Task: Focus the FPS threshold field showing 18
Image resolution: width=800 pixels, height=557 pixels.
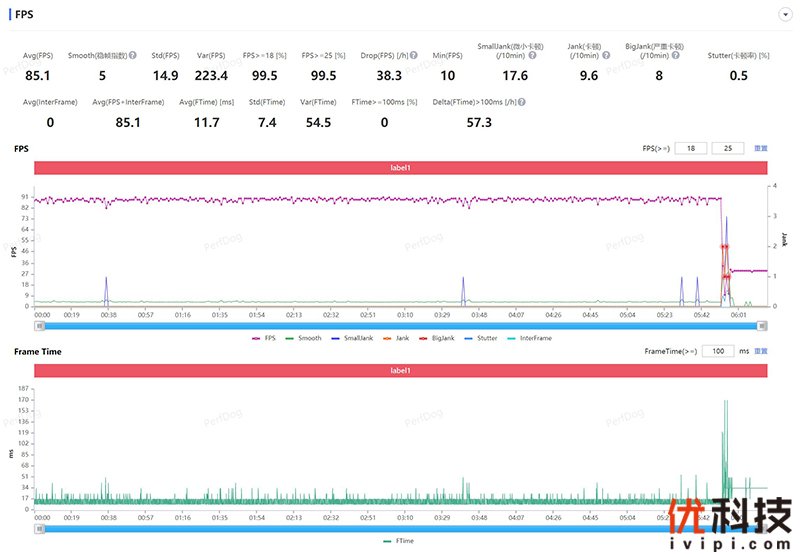Action: point(690,148)
